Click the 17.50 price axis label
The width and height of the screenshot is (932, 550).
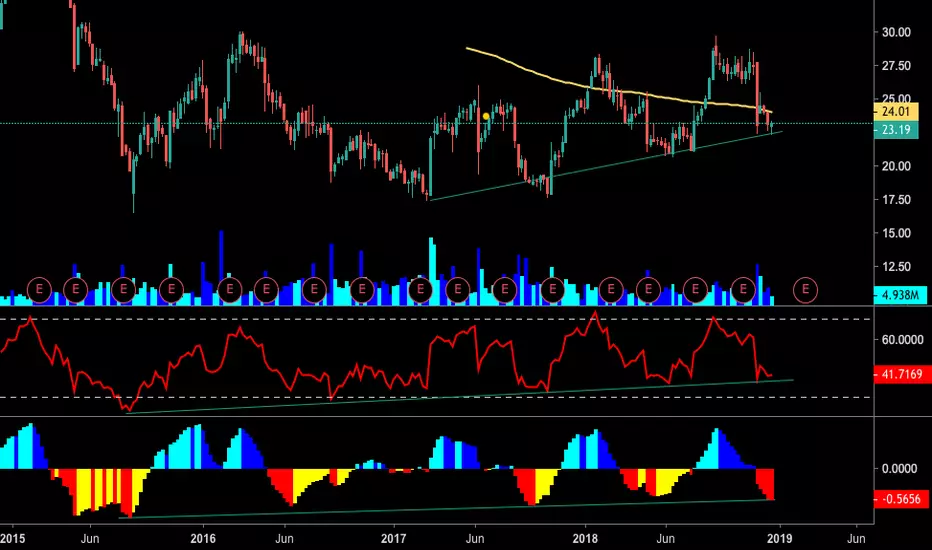896,200
